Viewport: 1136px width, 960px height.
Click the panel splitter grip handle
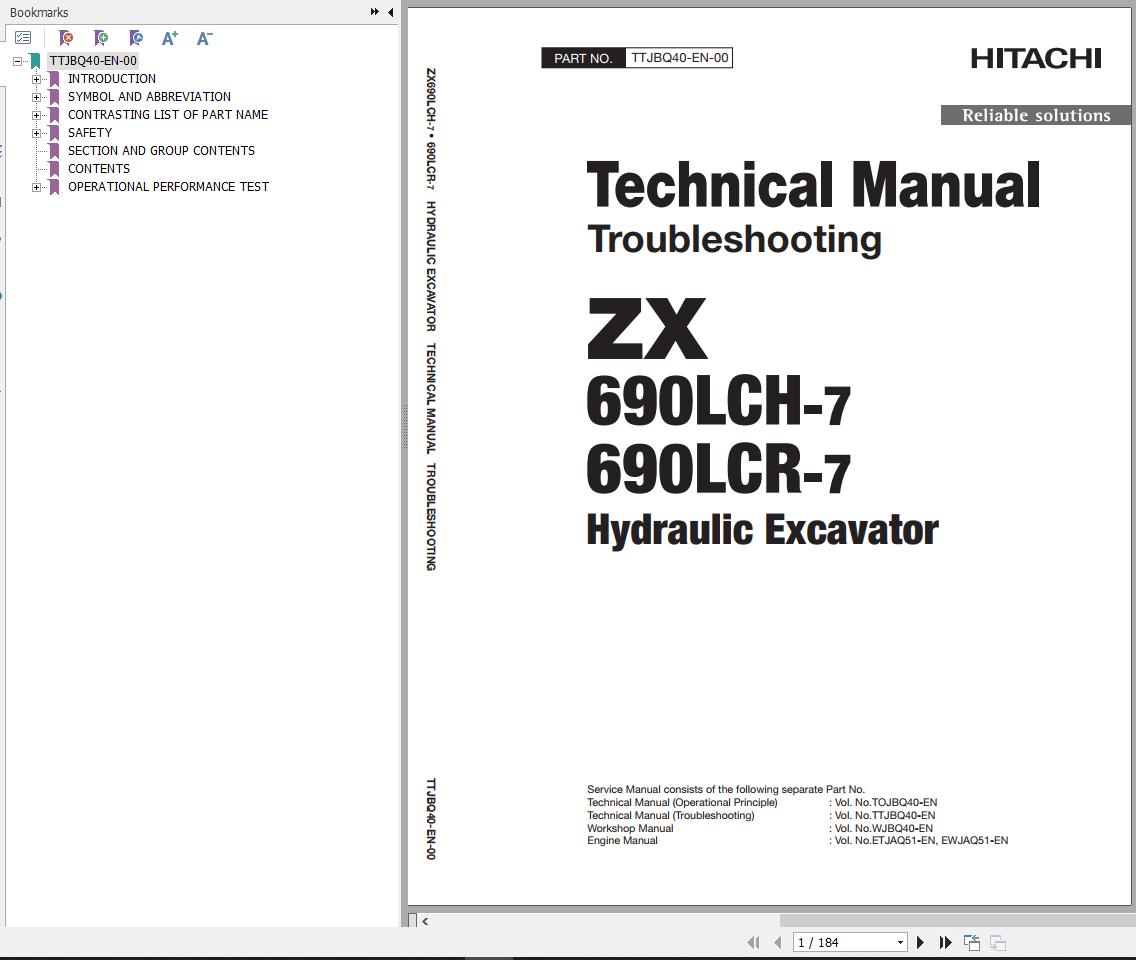click(404, 427)
